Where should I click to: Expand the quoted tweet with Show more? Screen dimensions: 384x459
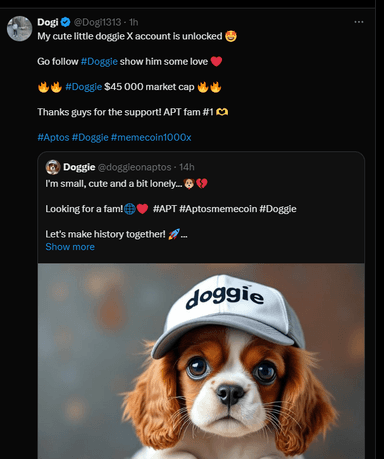click(70, 247)
